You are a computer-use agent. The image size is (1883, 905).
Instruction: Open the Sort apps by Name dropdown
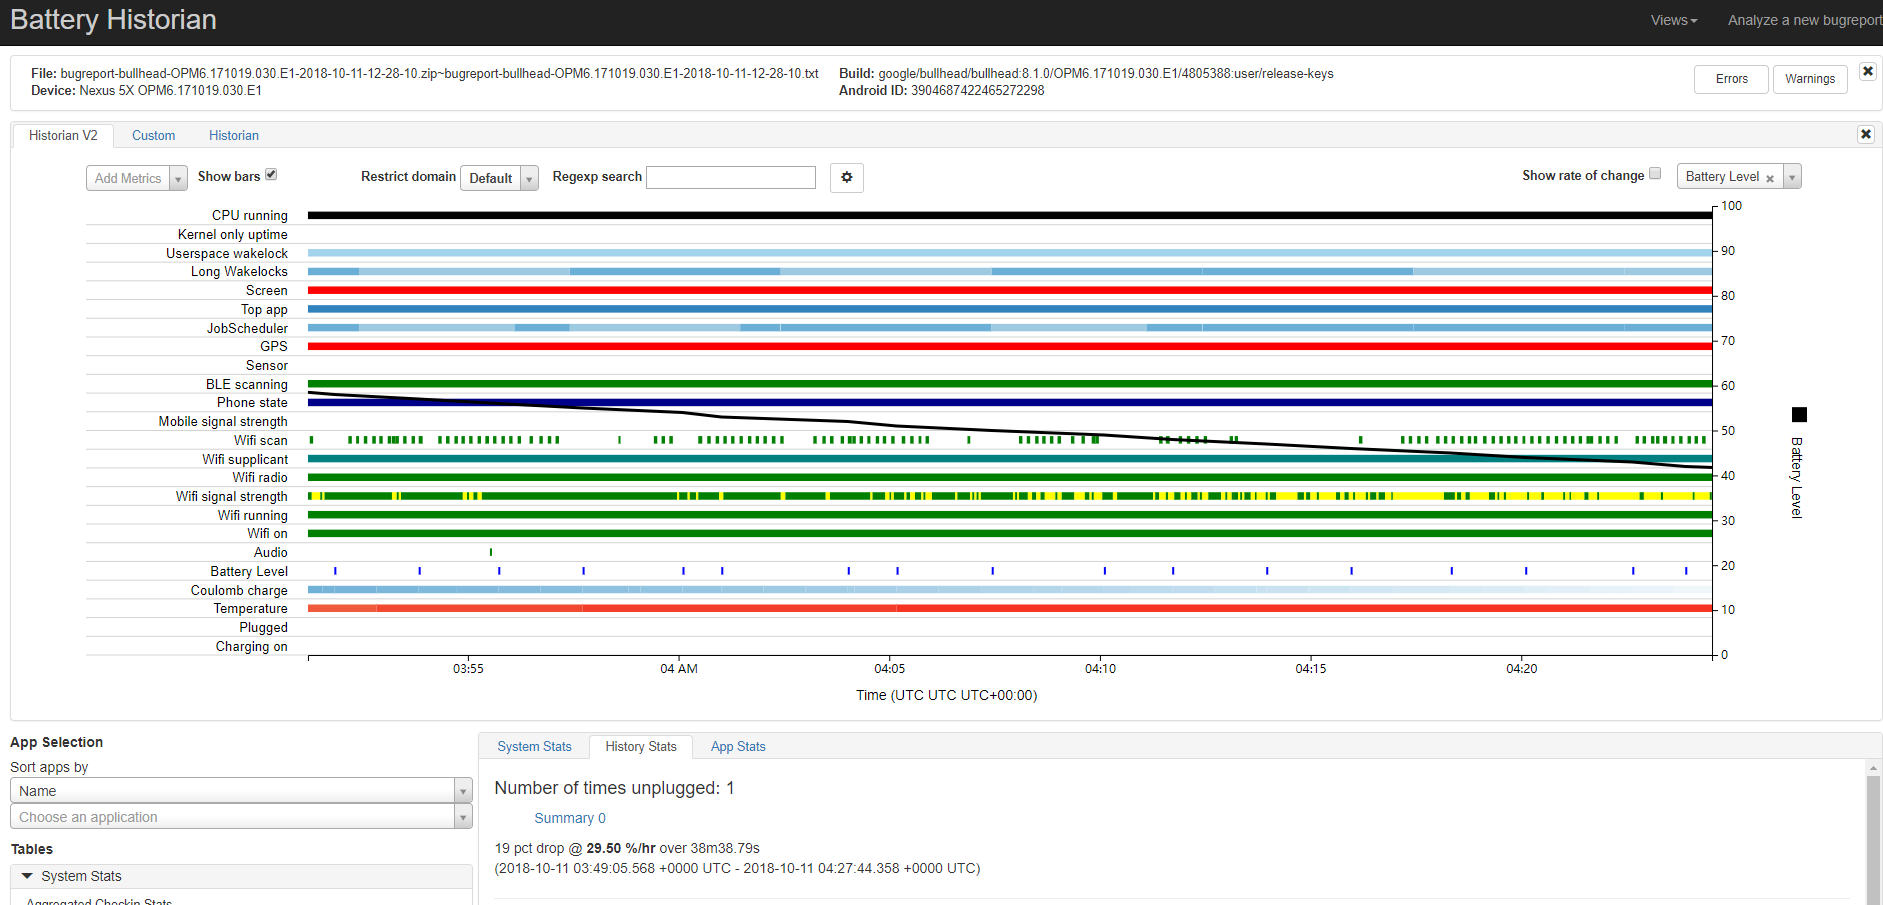241,790
